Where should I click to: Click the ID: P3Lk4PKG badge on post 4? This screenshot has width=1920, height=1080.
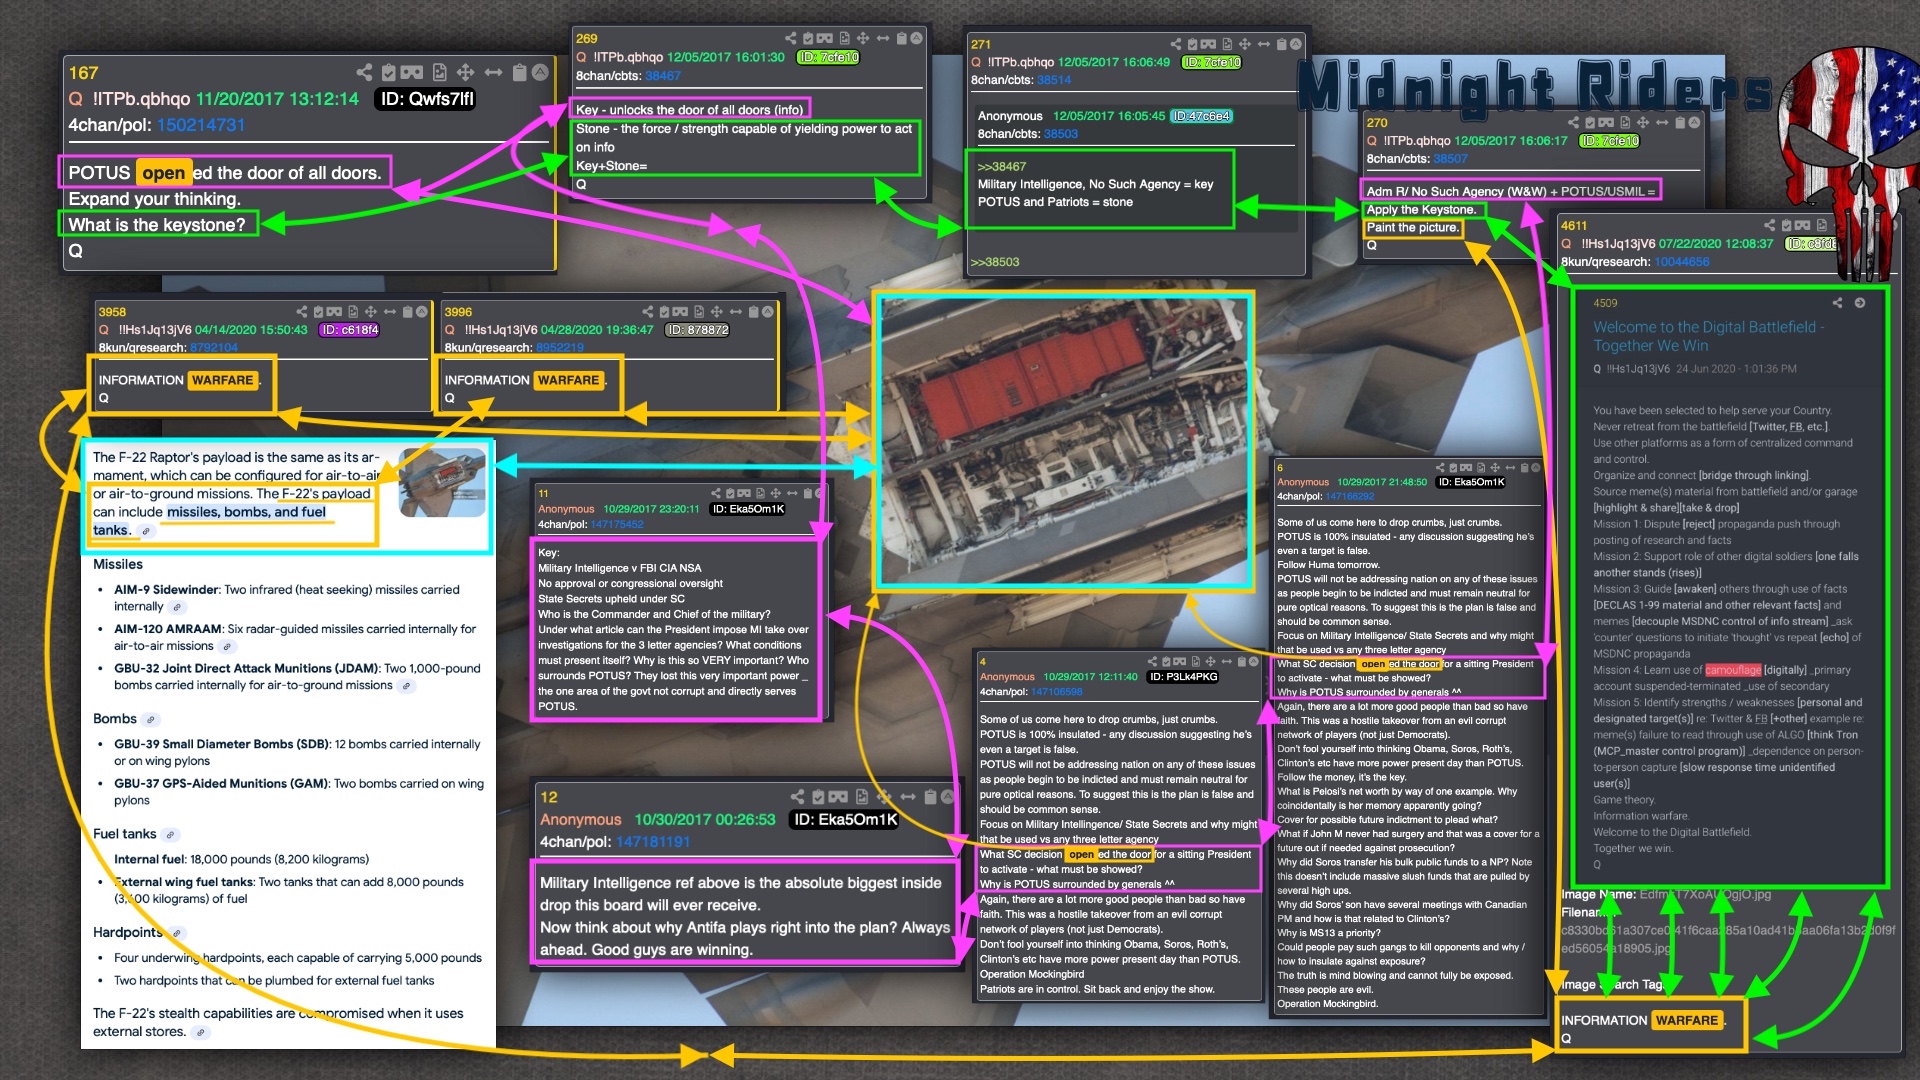point(1184,677)
